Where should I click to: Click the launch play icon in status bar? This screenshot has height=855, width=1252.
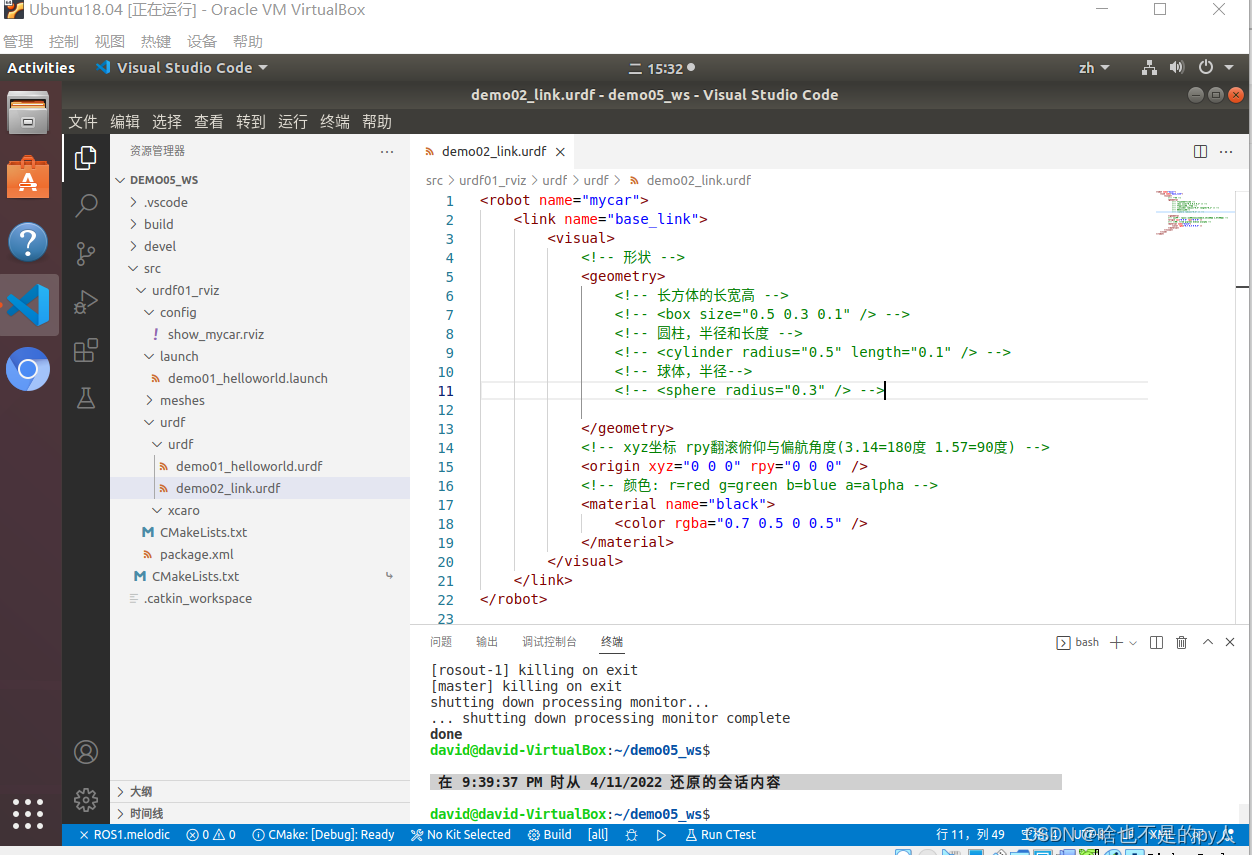click(661, 835)
